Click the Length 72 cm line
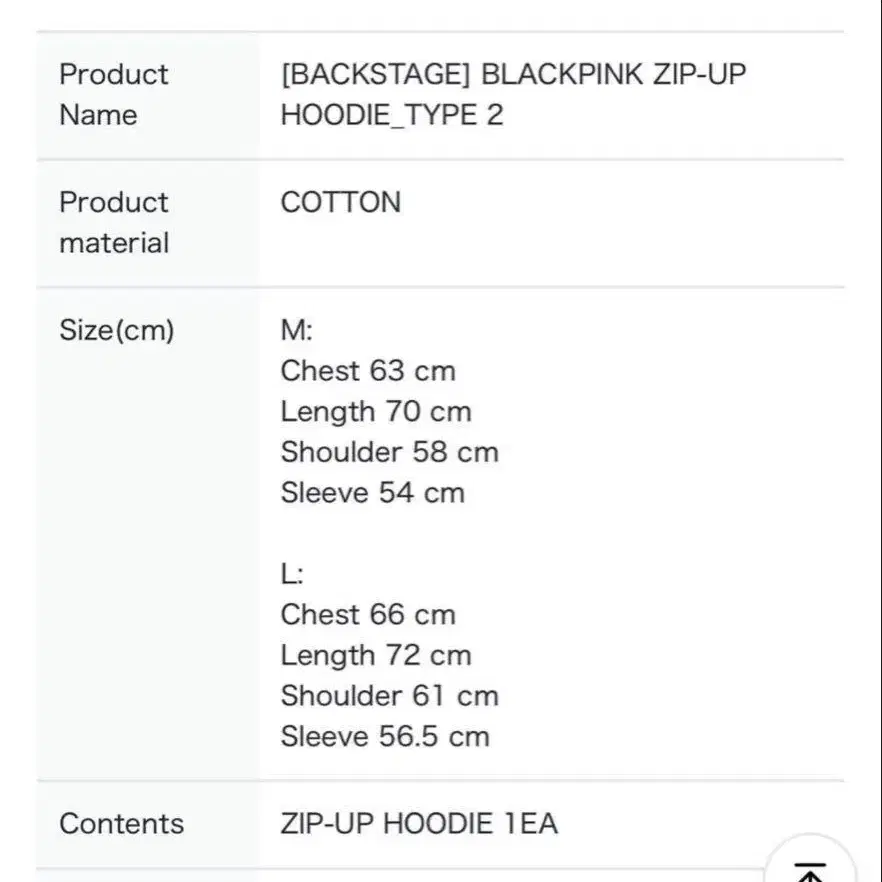This screenshot has width=882, height=882. 376,655
